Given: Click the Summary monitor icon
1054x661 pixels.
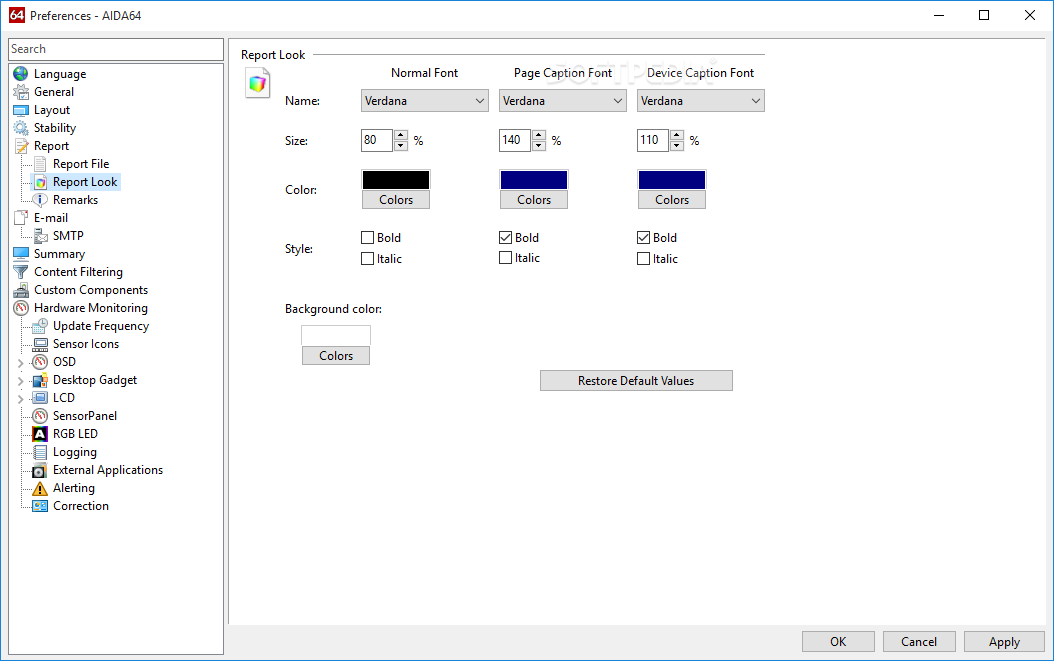Looking at the screenshot, I should [x=21, y=254].
